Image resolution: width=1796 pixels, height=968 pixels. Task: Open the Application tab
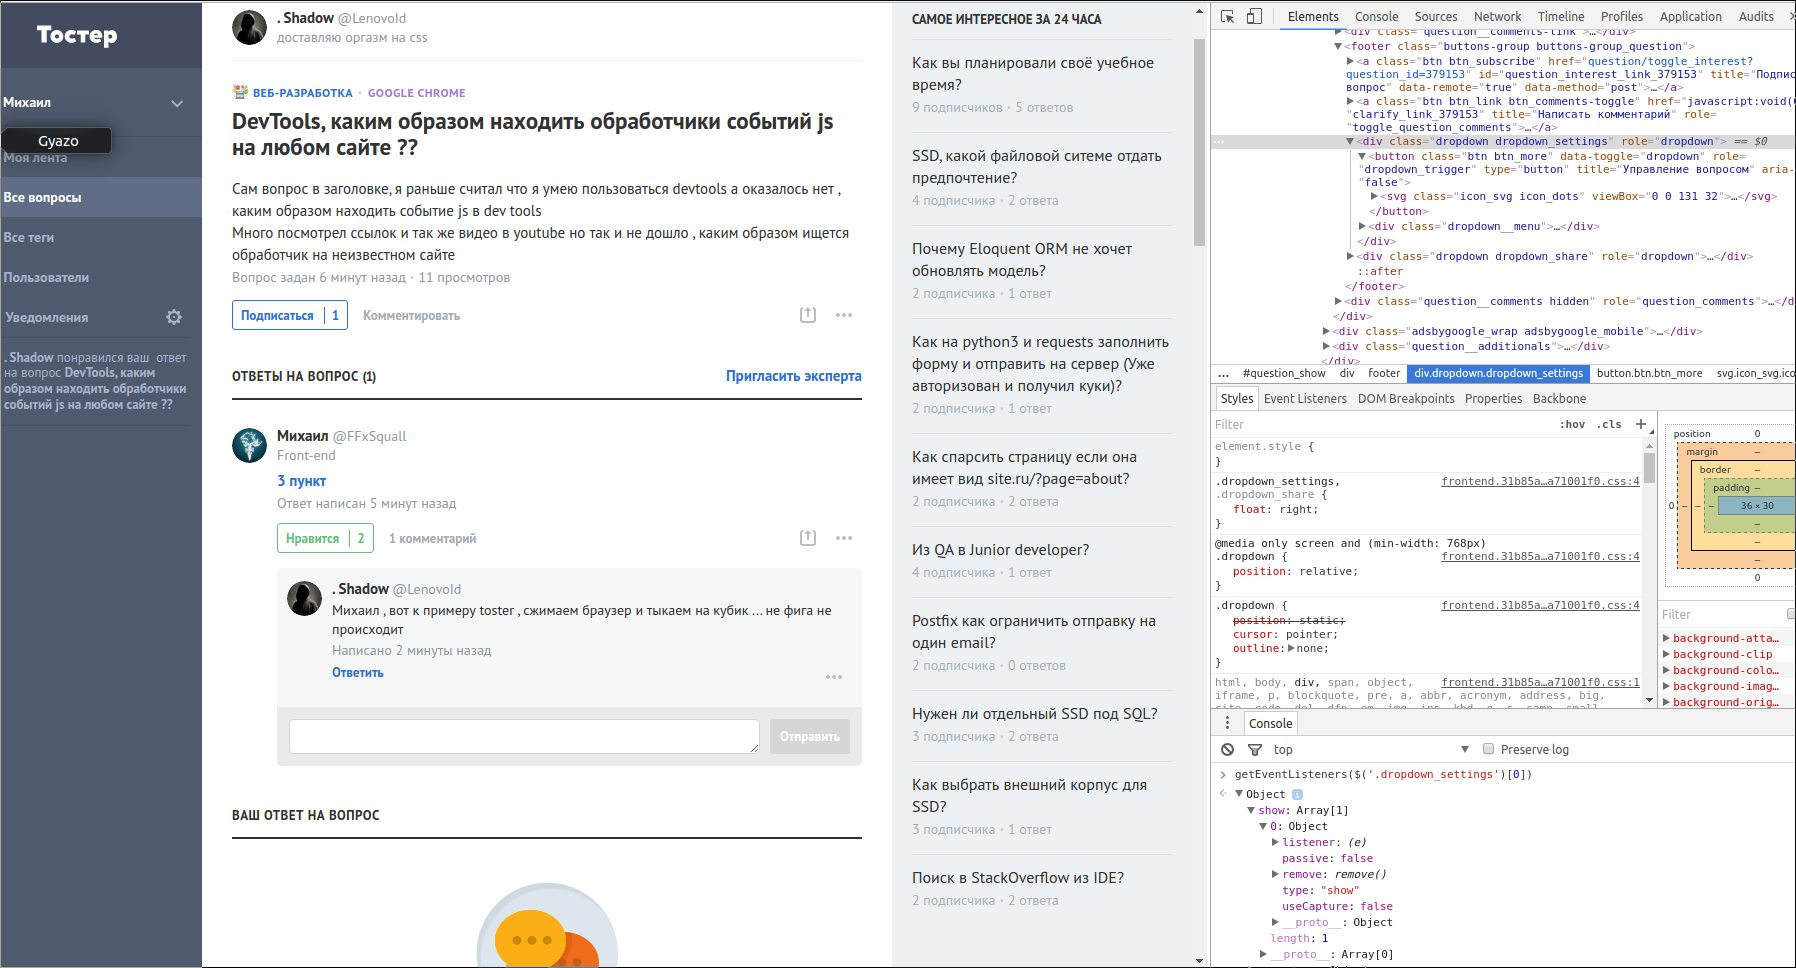point(1691,16)
